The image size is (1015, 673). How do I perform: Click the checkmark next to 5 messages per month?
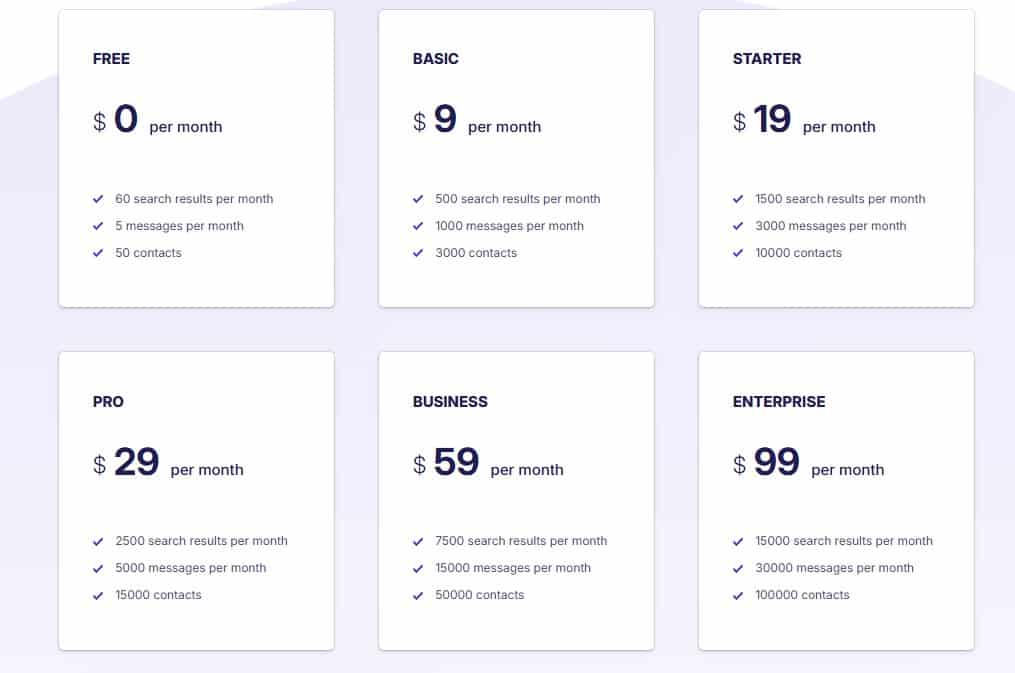(x=99, y=226)
